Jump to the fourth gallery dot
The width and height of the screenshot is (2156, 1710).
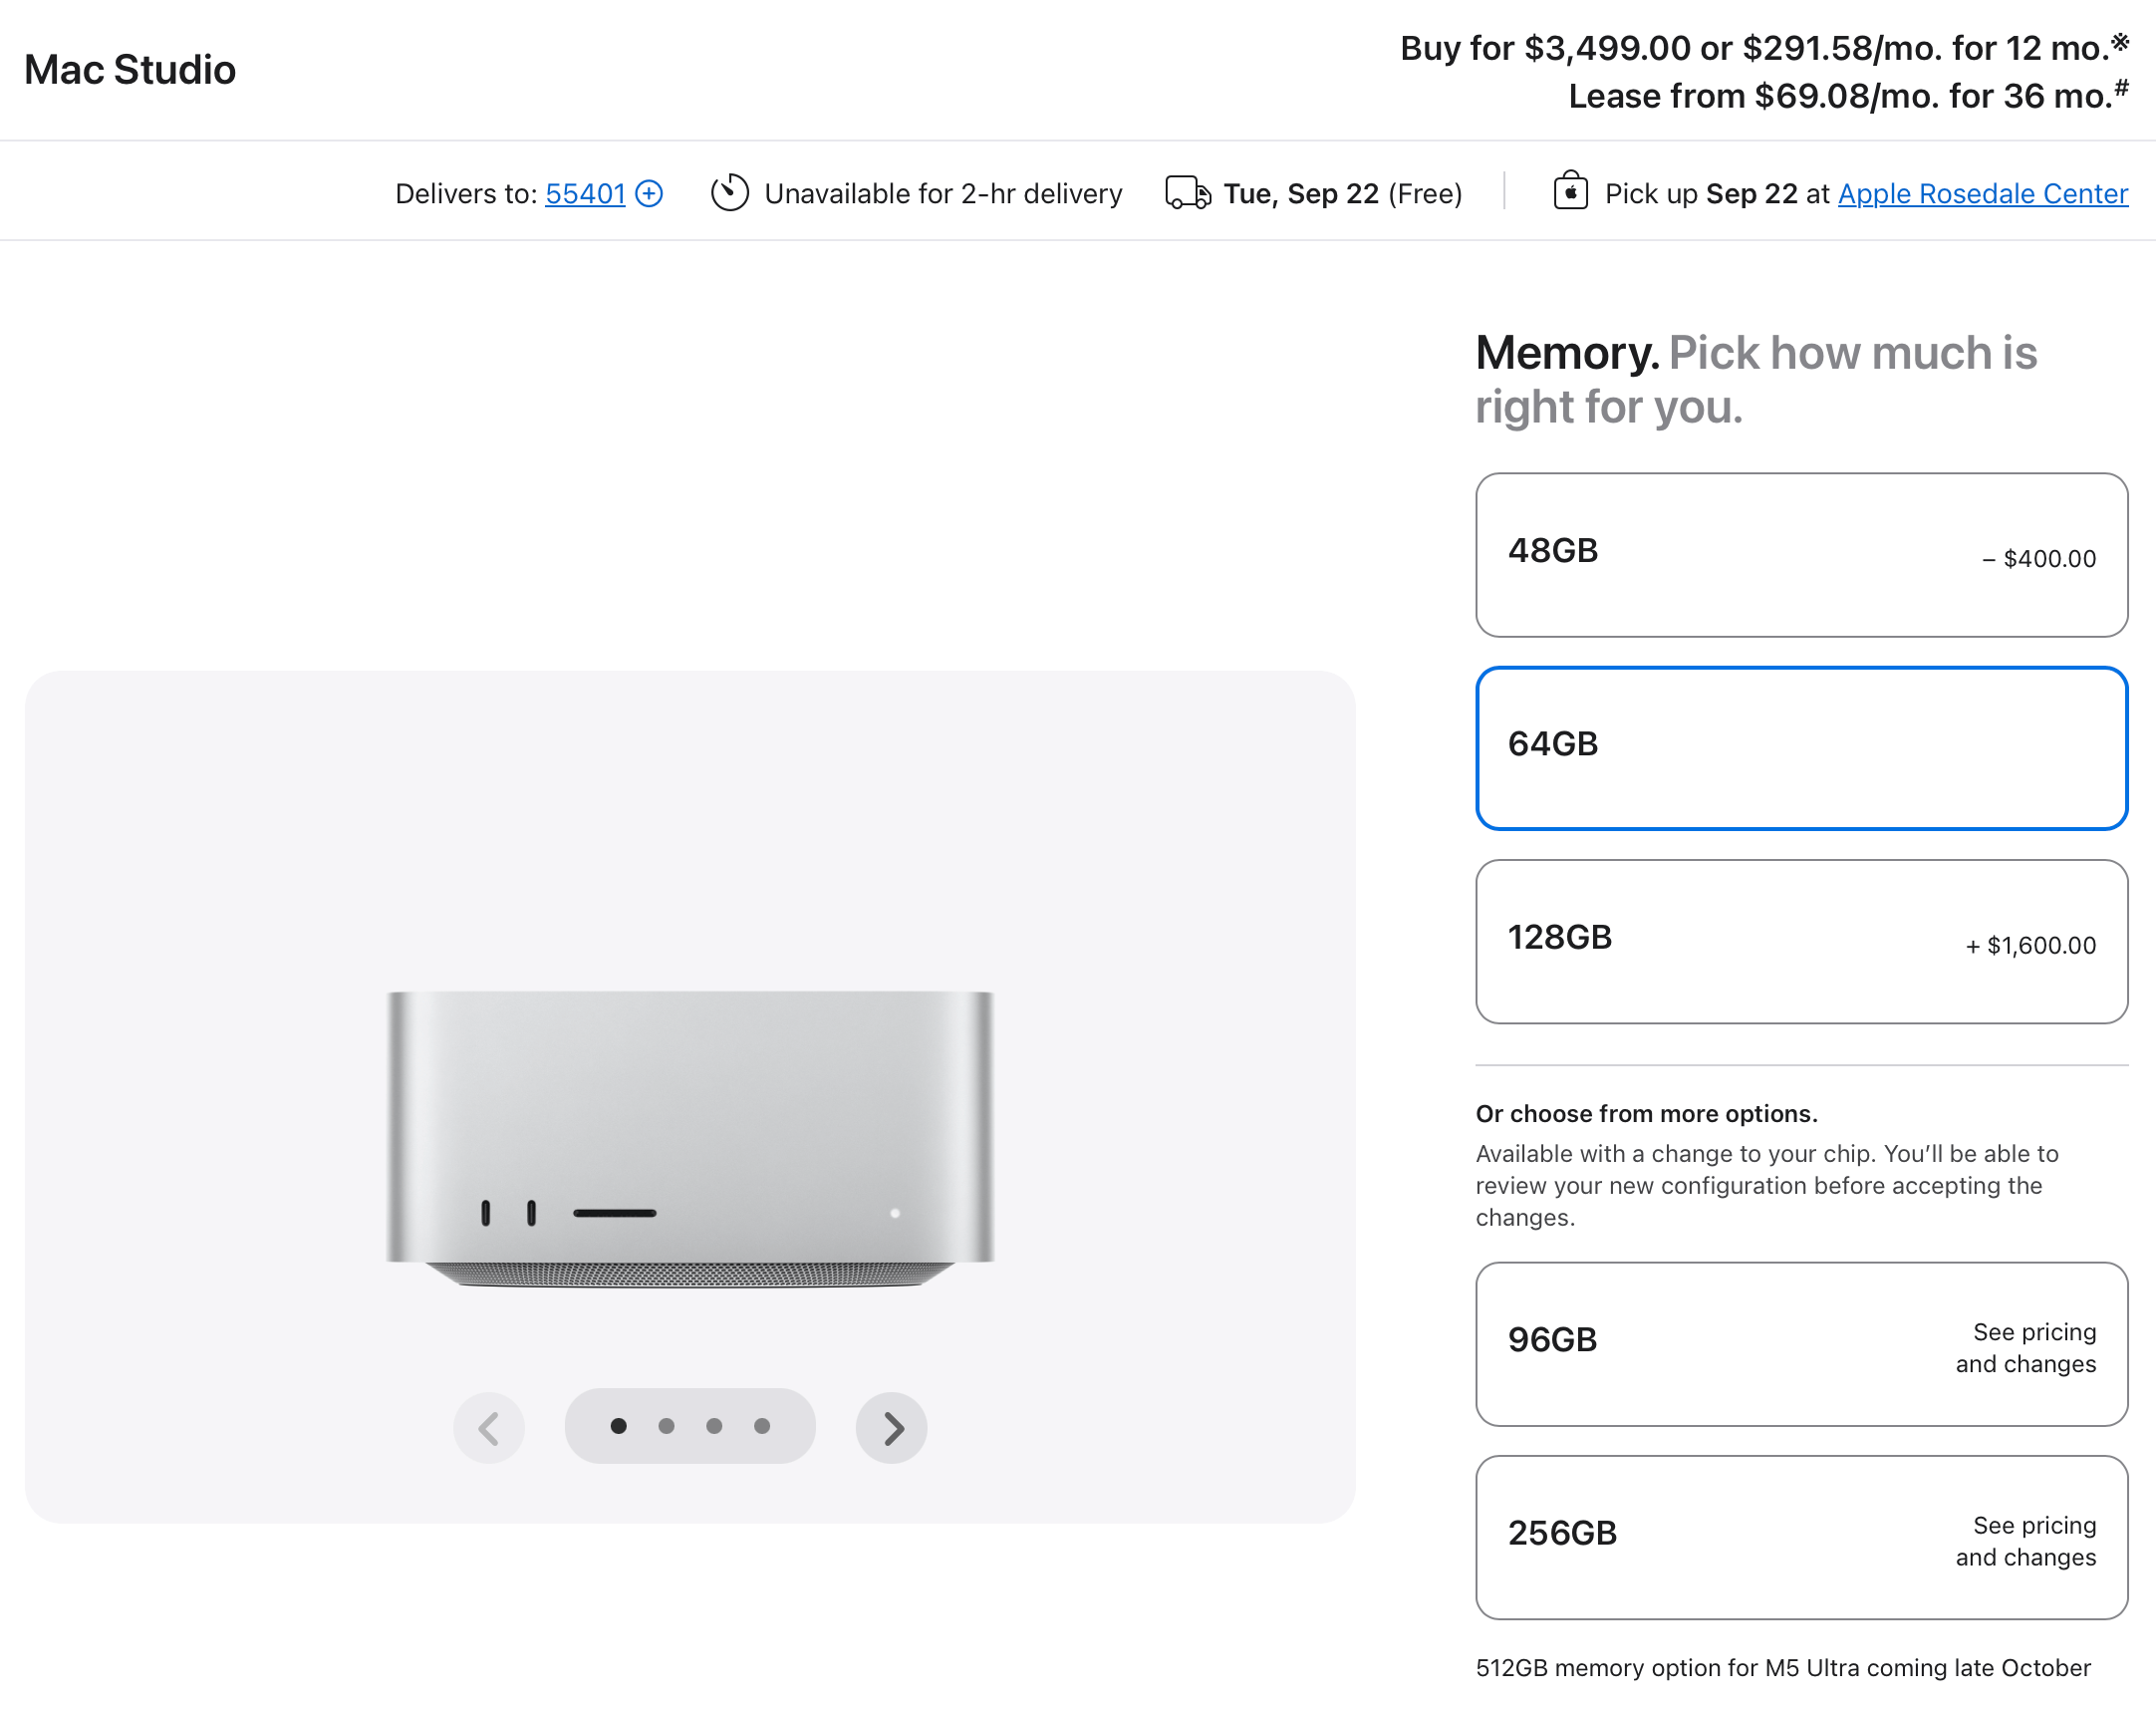pos(762,1426)
